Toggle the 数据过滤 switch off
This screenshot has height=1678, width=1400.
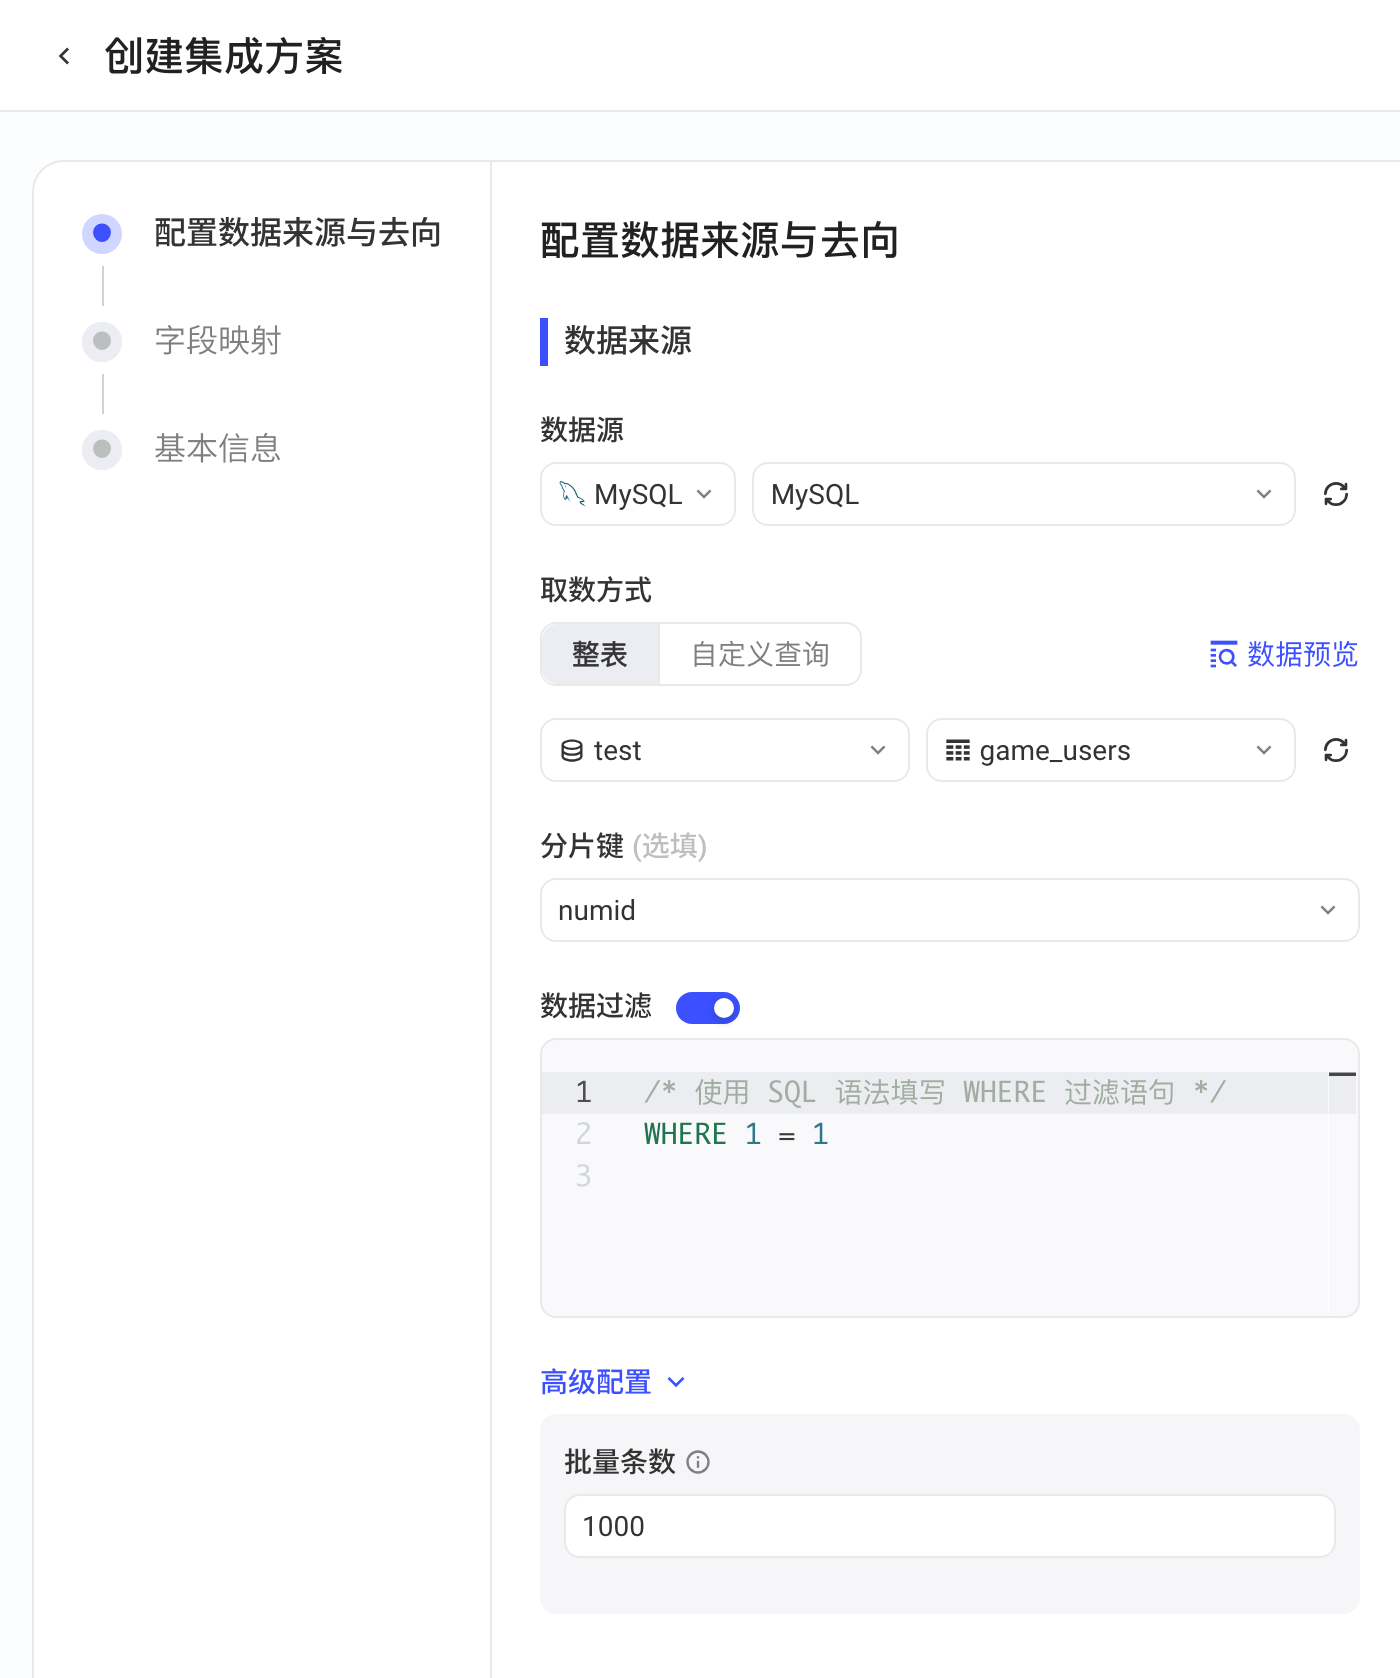708,1007
